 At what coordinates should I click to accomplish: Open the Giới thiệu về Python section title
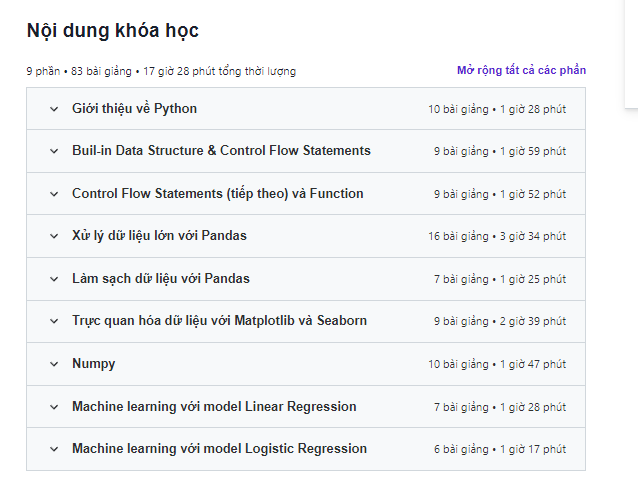[134, 109]
